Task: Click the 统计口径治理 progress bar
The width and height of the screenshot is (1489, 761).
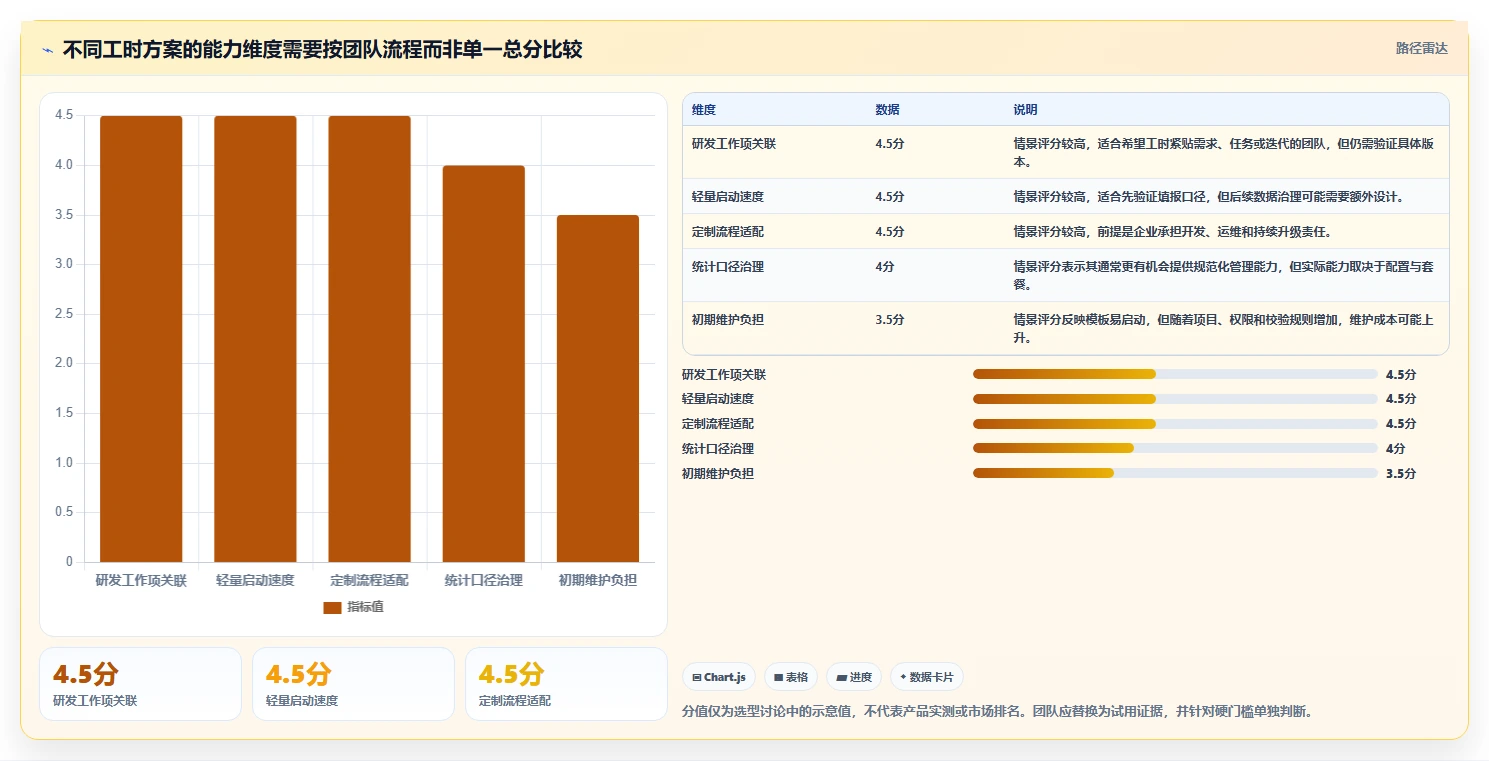Action: click(x=1175, y=448)
